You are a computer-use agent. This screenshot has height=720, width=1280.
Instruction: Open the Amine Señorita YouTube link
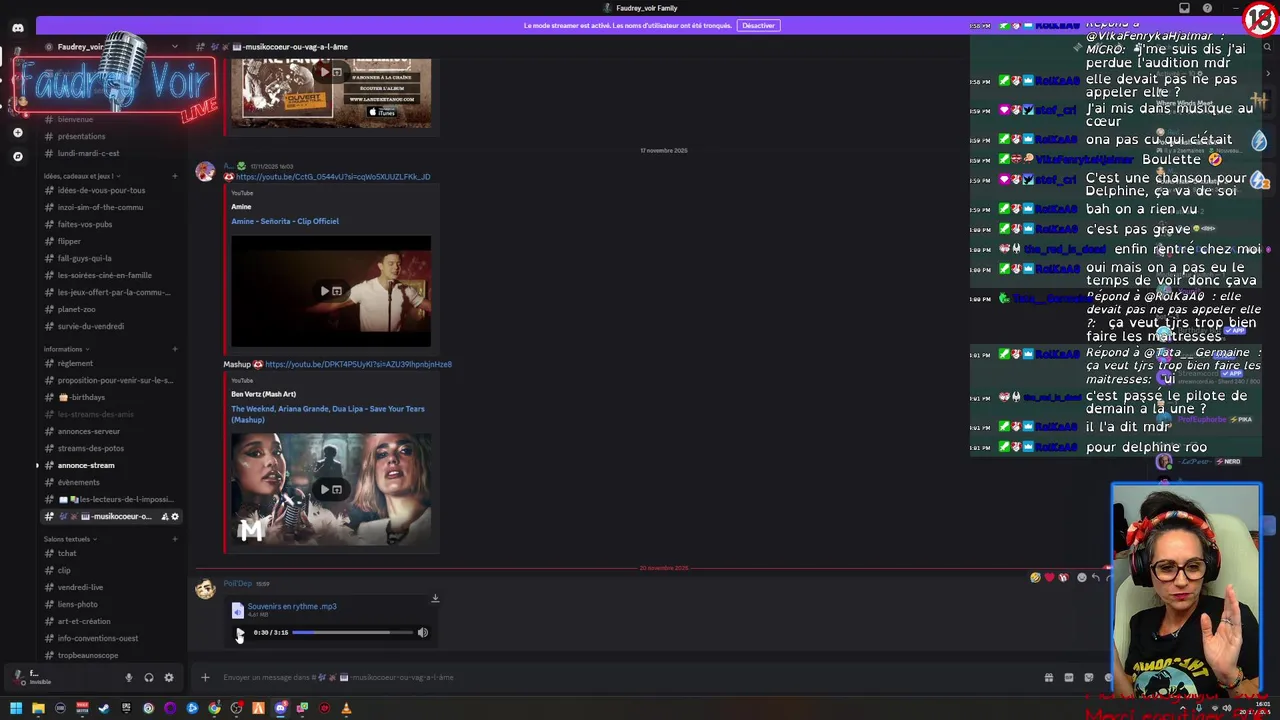333,177
